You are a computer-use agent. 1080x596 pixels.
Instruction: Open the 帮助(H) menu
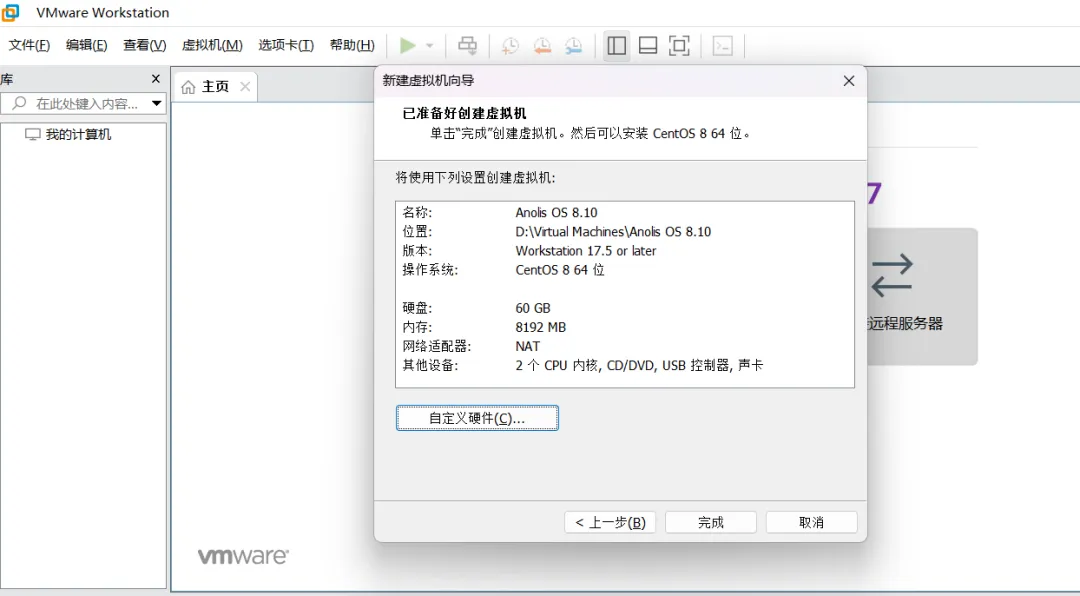pos(352,45)
